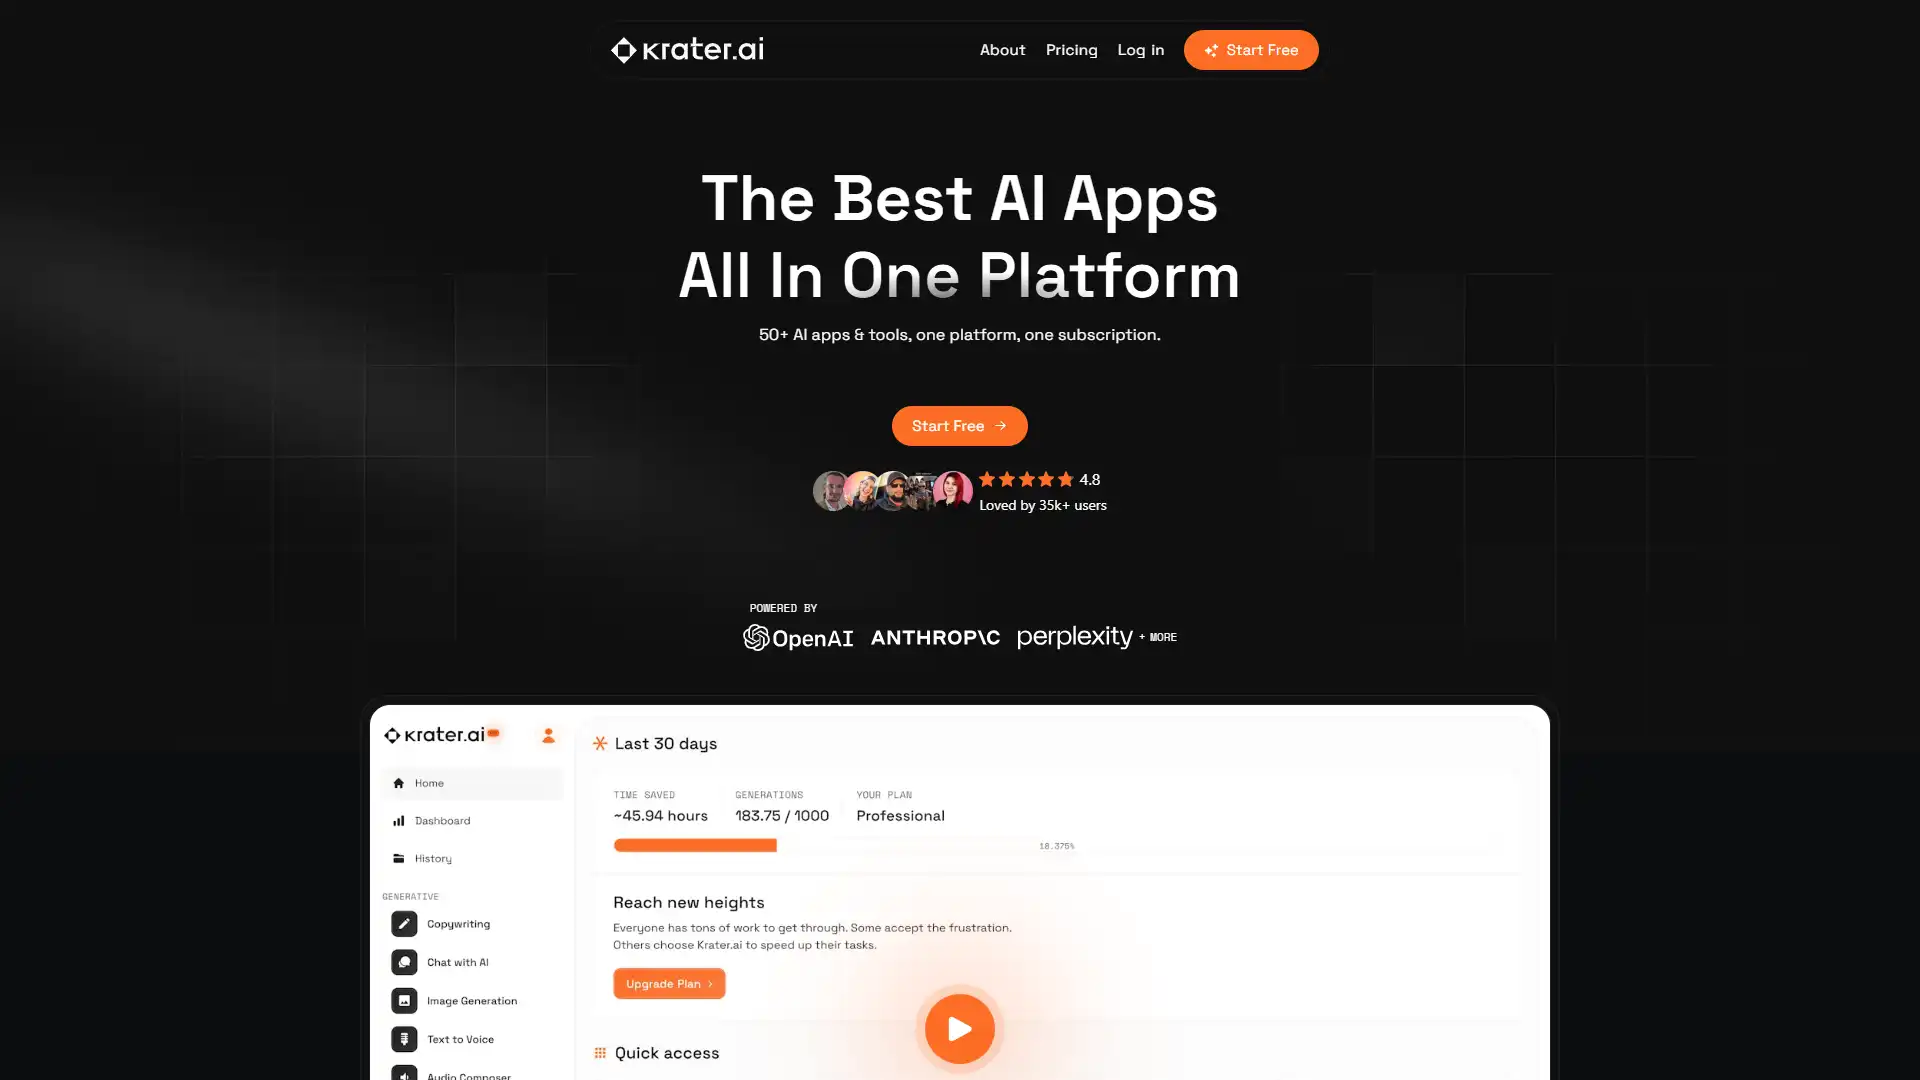Viewport: 1920px width, 1080px height.
Task: Click the Log In link
Action: coord(1141,49)
